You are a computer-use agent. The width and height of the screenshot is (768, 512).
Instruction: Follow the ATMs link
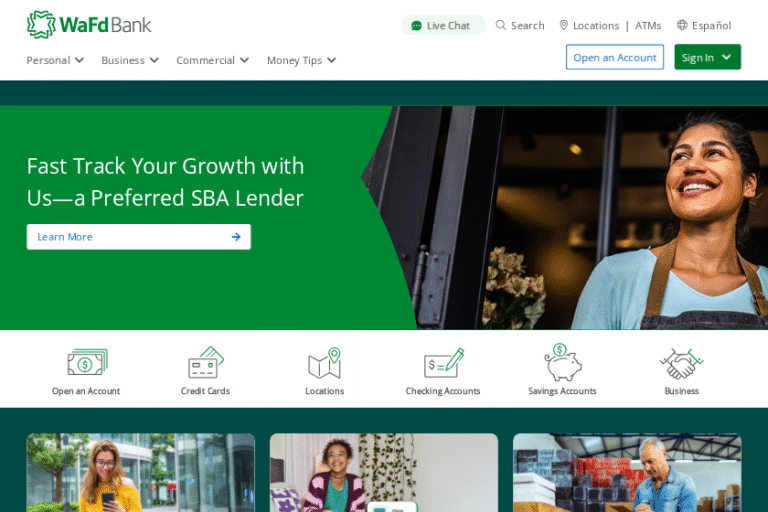[x=648, y=25]
